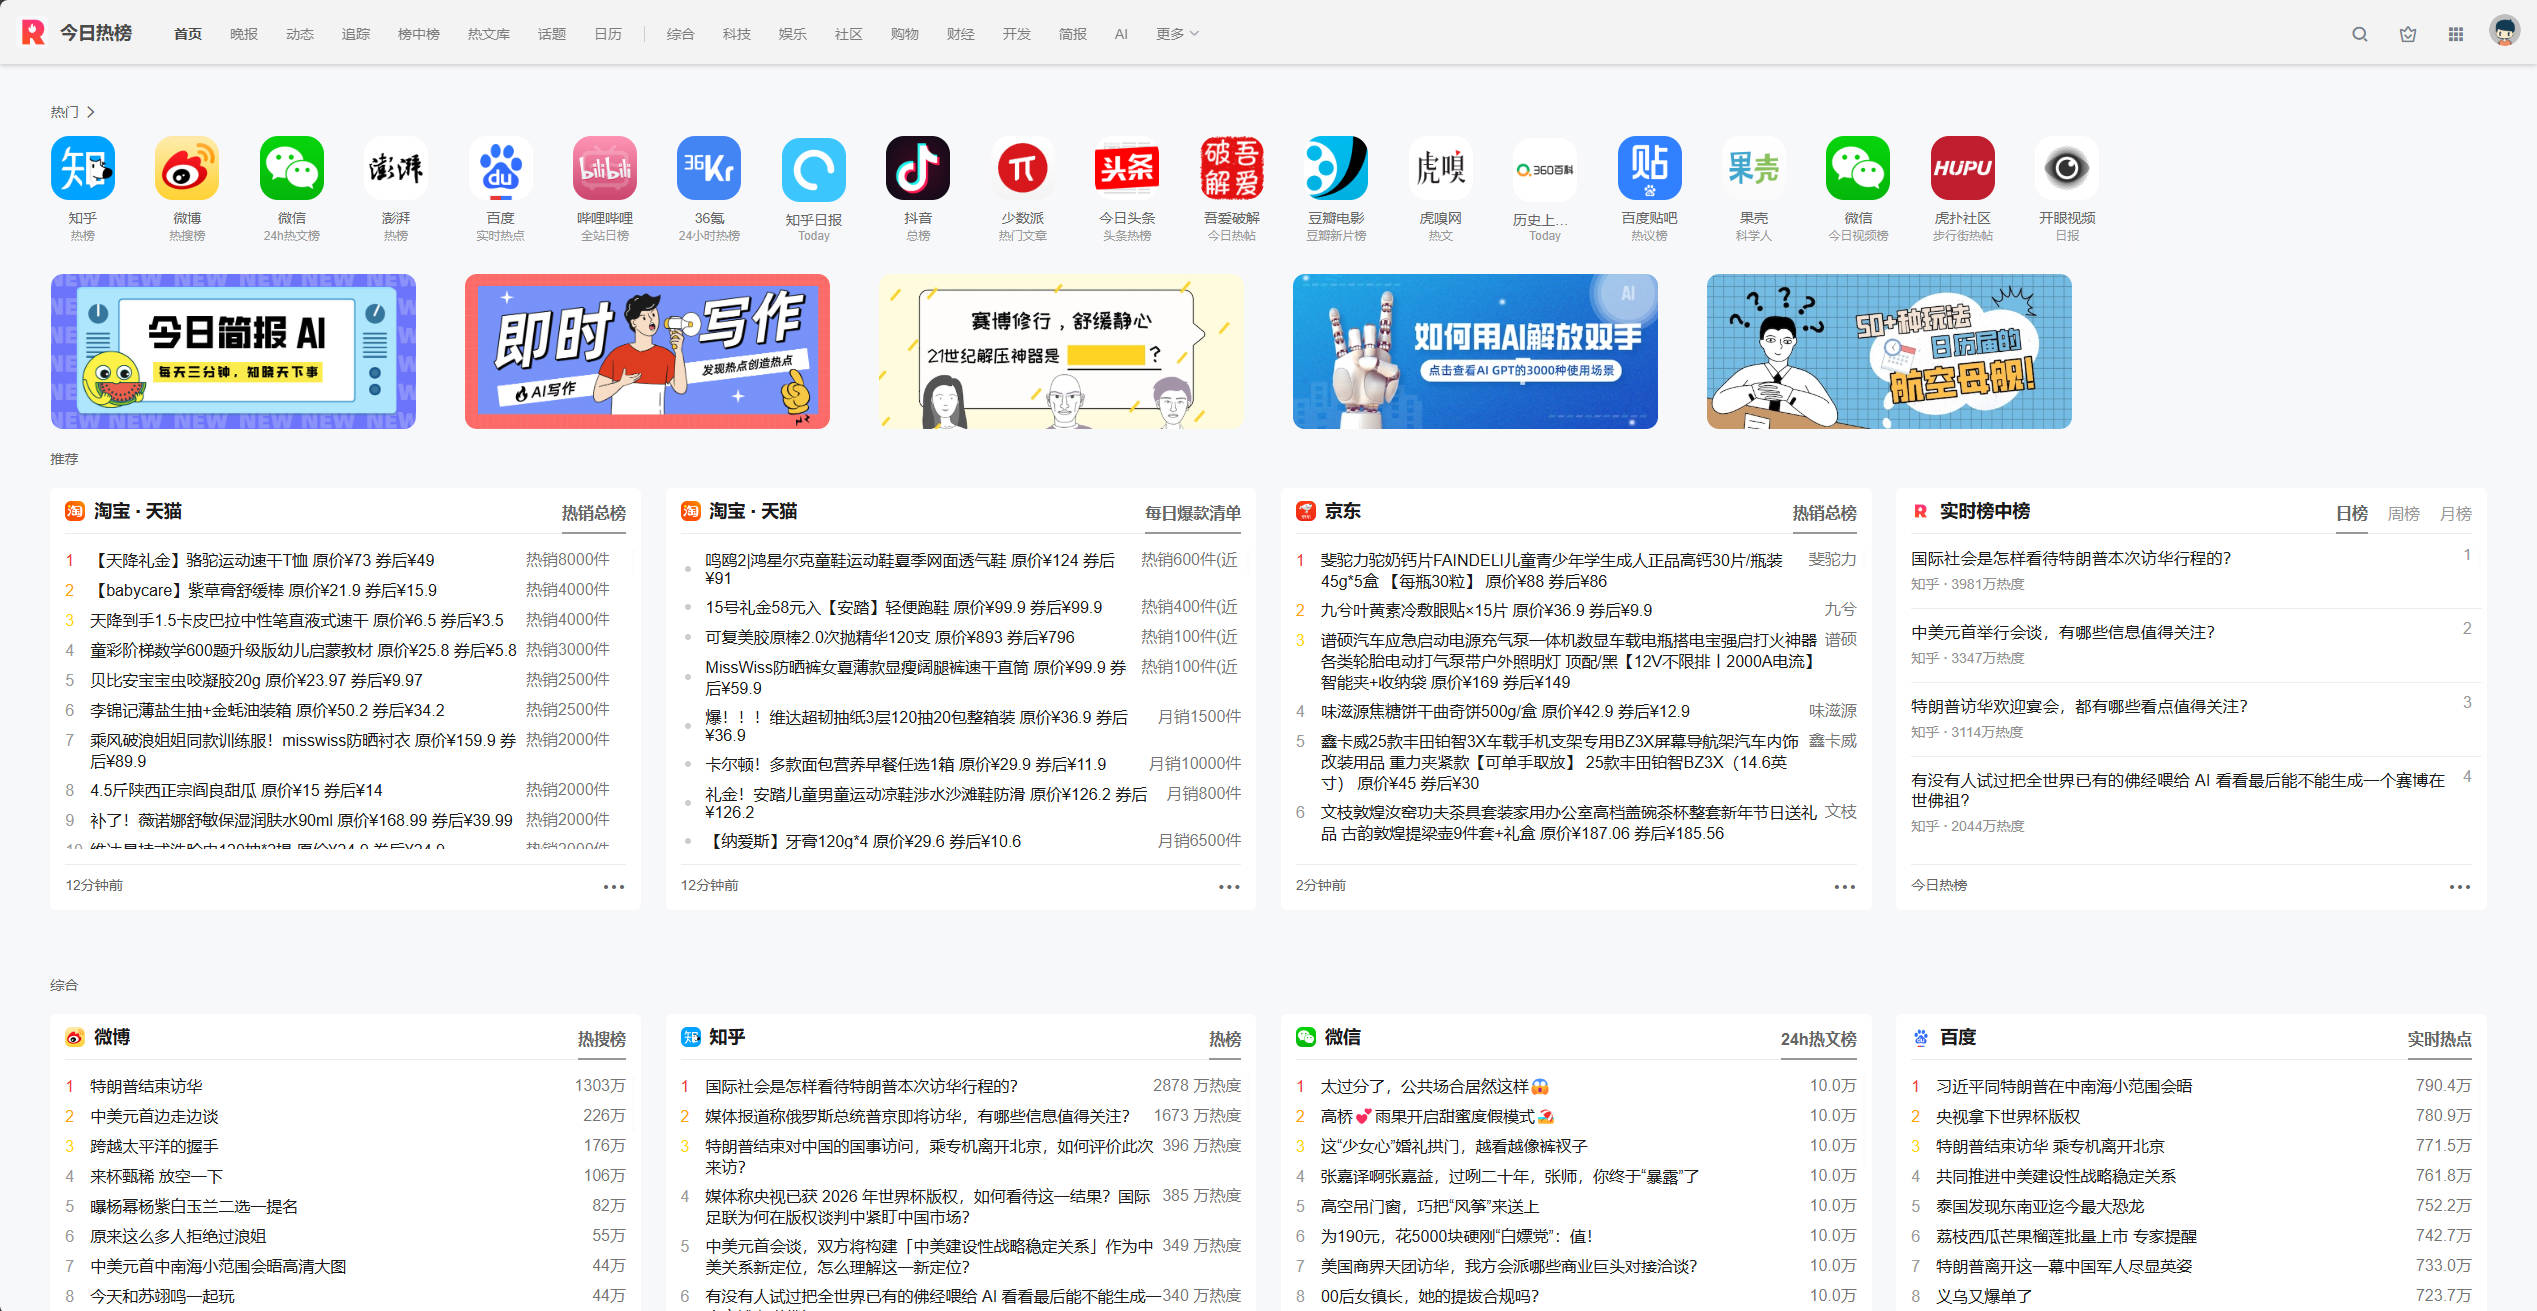Viewport: 2537px width, 1311px height.
Task: Click 微博 card 热搜榜 header label
Action: [601, 1039]
